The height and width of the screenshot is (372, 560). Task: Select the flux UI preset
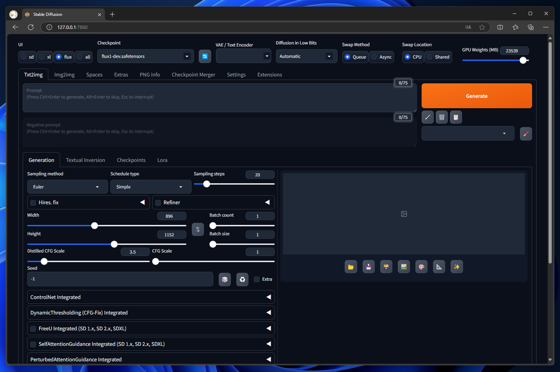click(x=64, y=57)
